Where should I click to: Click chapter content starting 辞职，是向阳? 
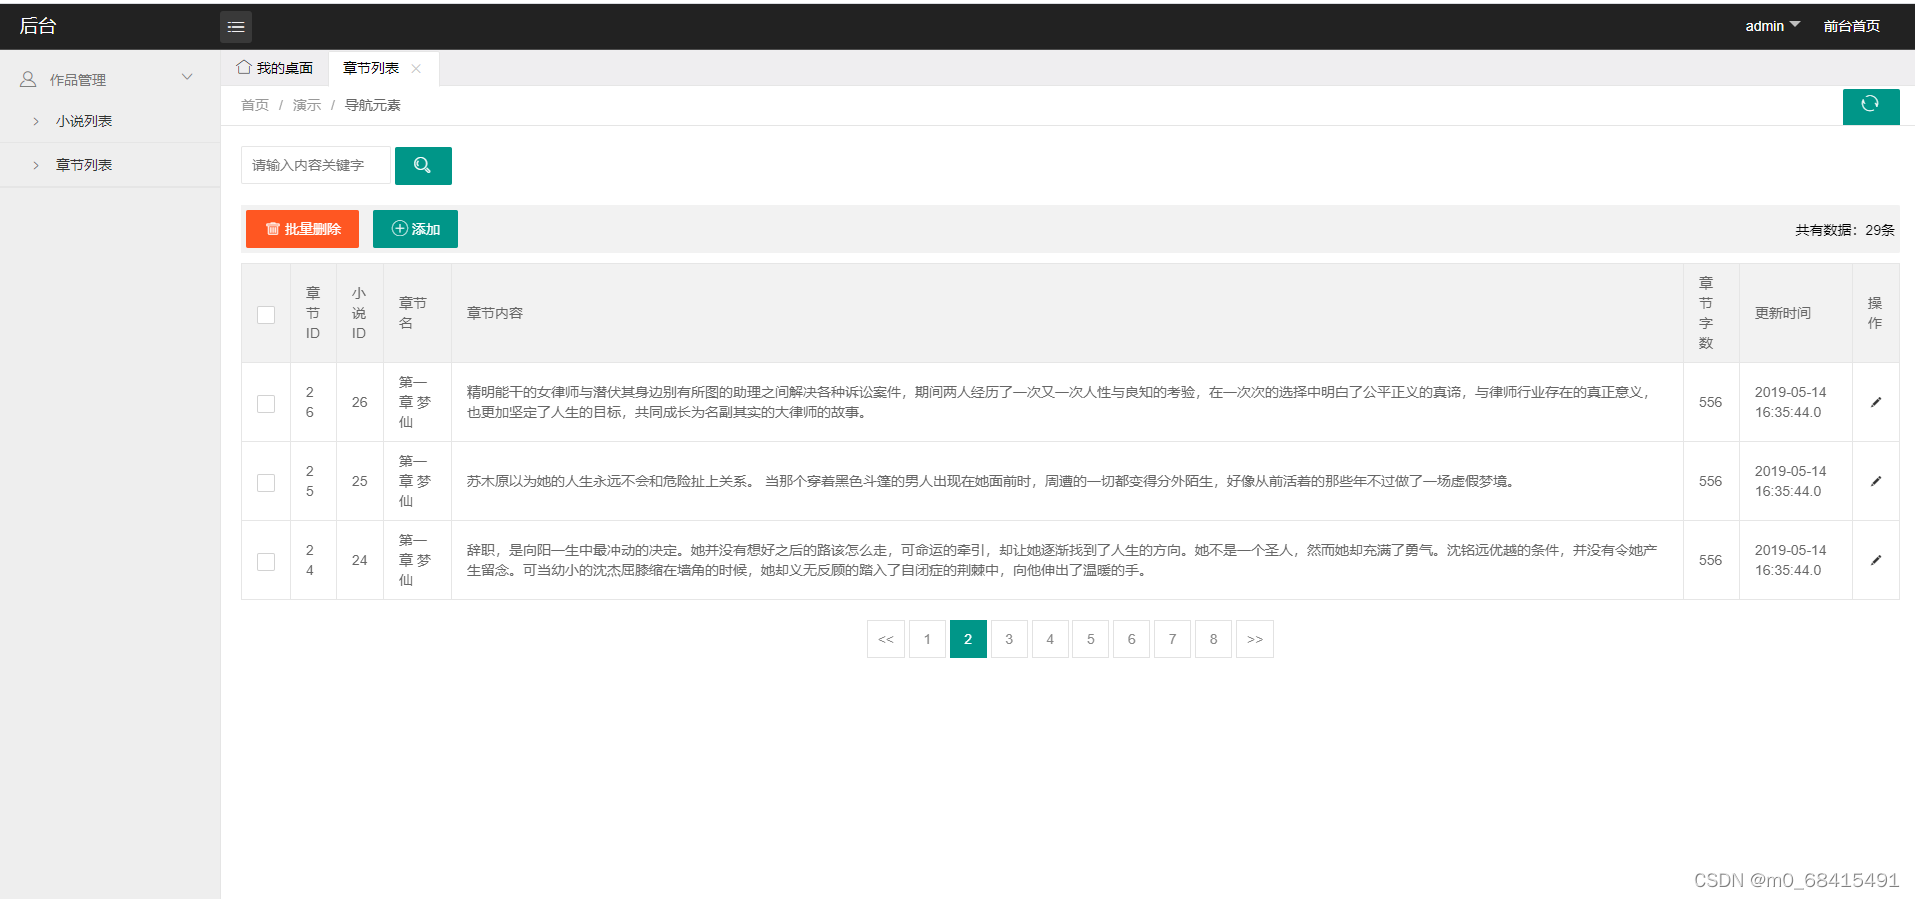[x=1062, y=560]
